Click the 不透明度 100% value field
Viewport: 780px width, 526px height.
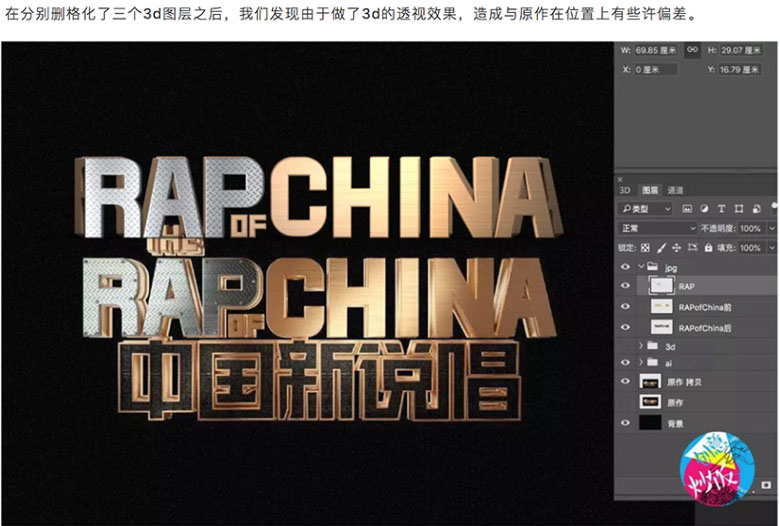751,228
